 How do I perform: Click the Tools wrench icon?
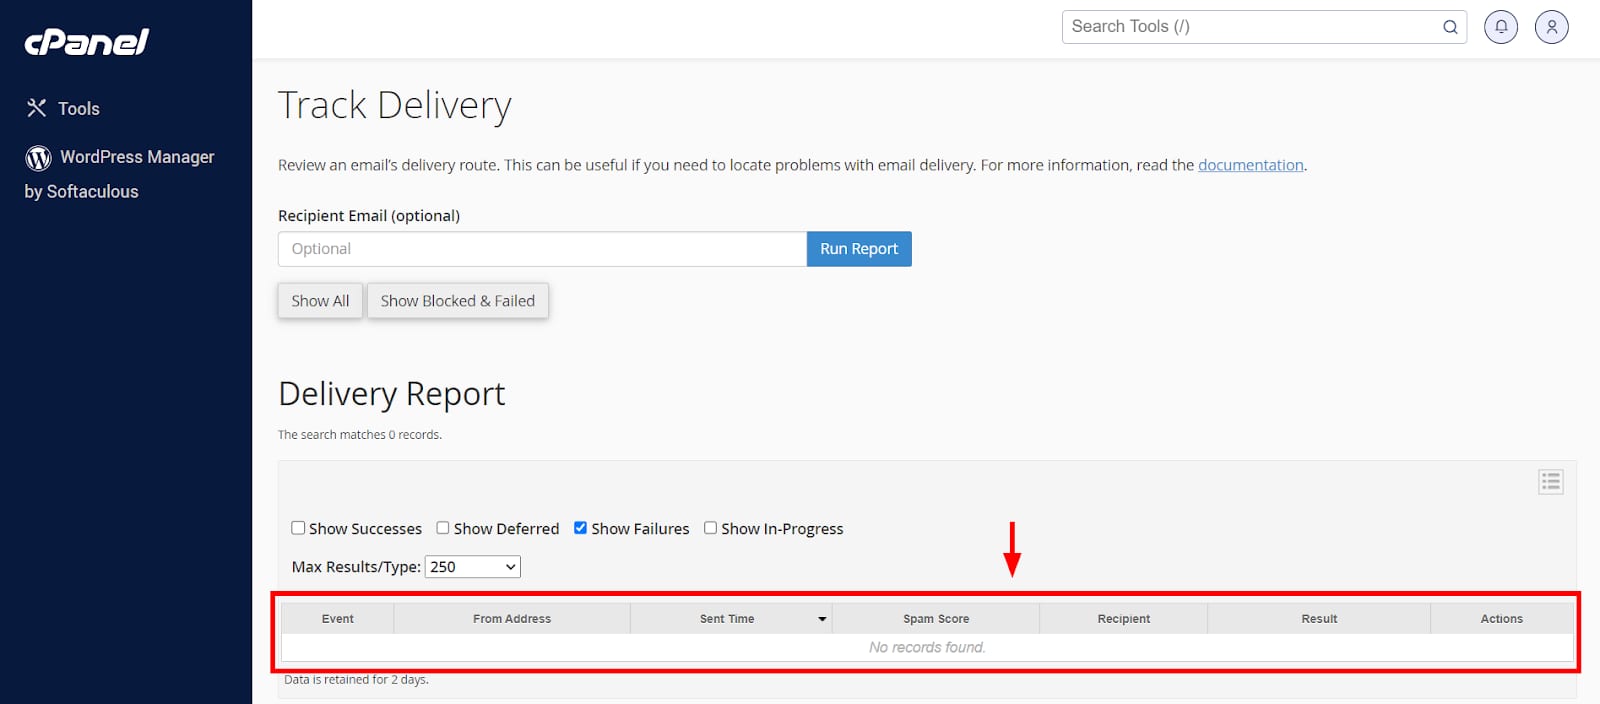37,108
